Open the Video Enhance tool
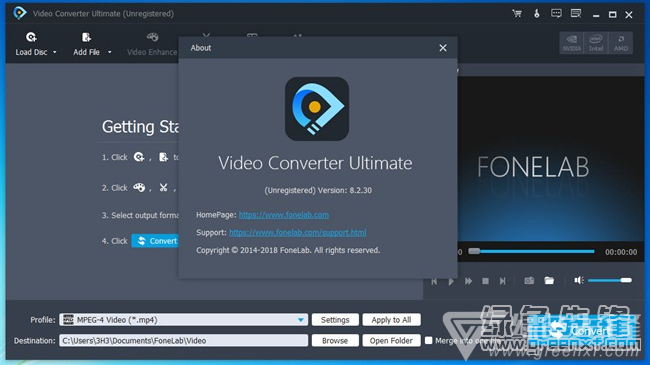This screenshot has height=365, width=650. pos(152,44)
